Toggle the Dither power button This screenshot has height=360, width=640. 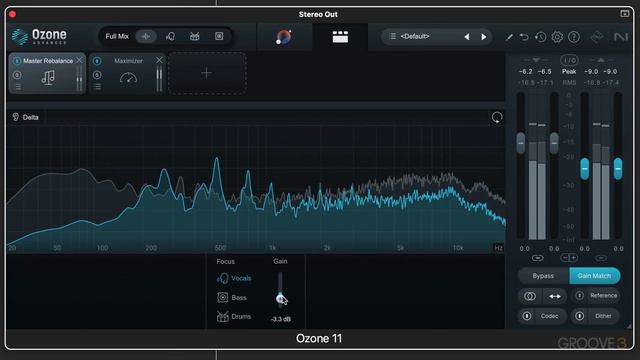(580, 316)
